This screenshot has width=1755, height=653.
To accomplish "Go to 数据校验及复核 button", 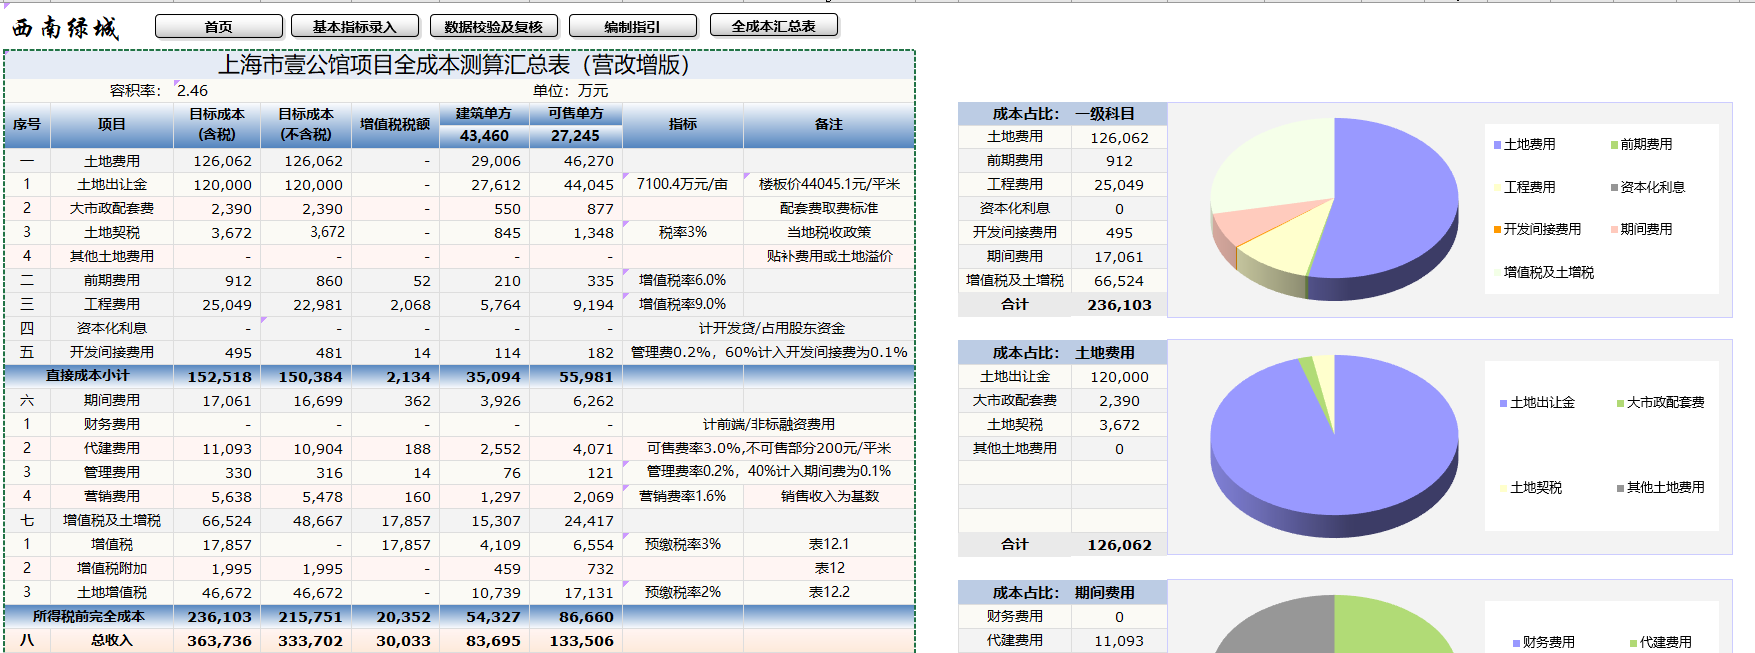I will [495, 27].
